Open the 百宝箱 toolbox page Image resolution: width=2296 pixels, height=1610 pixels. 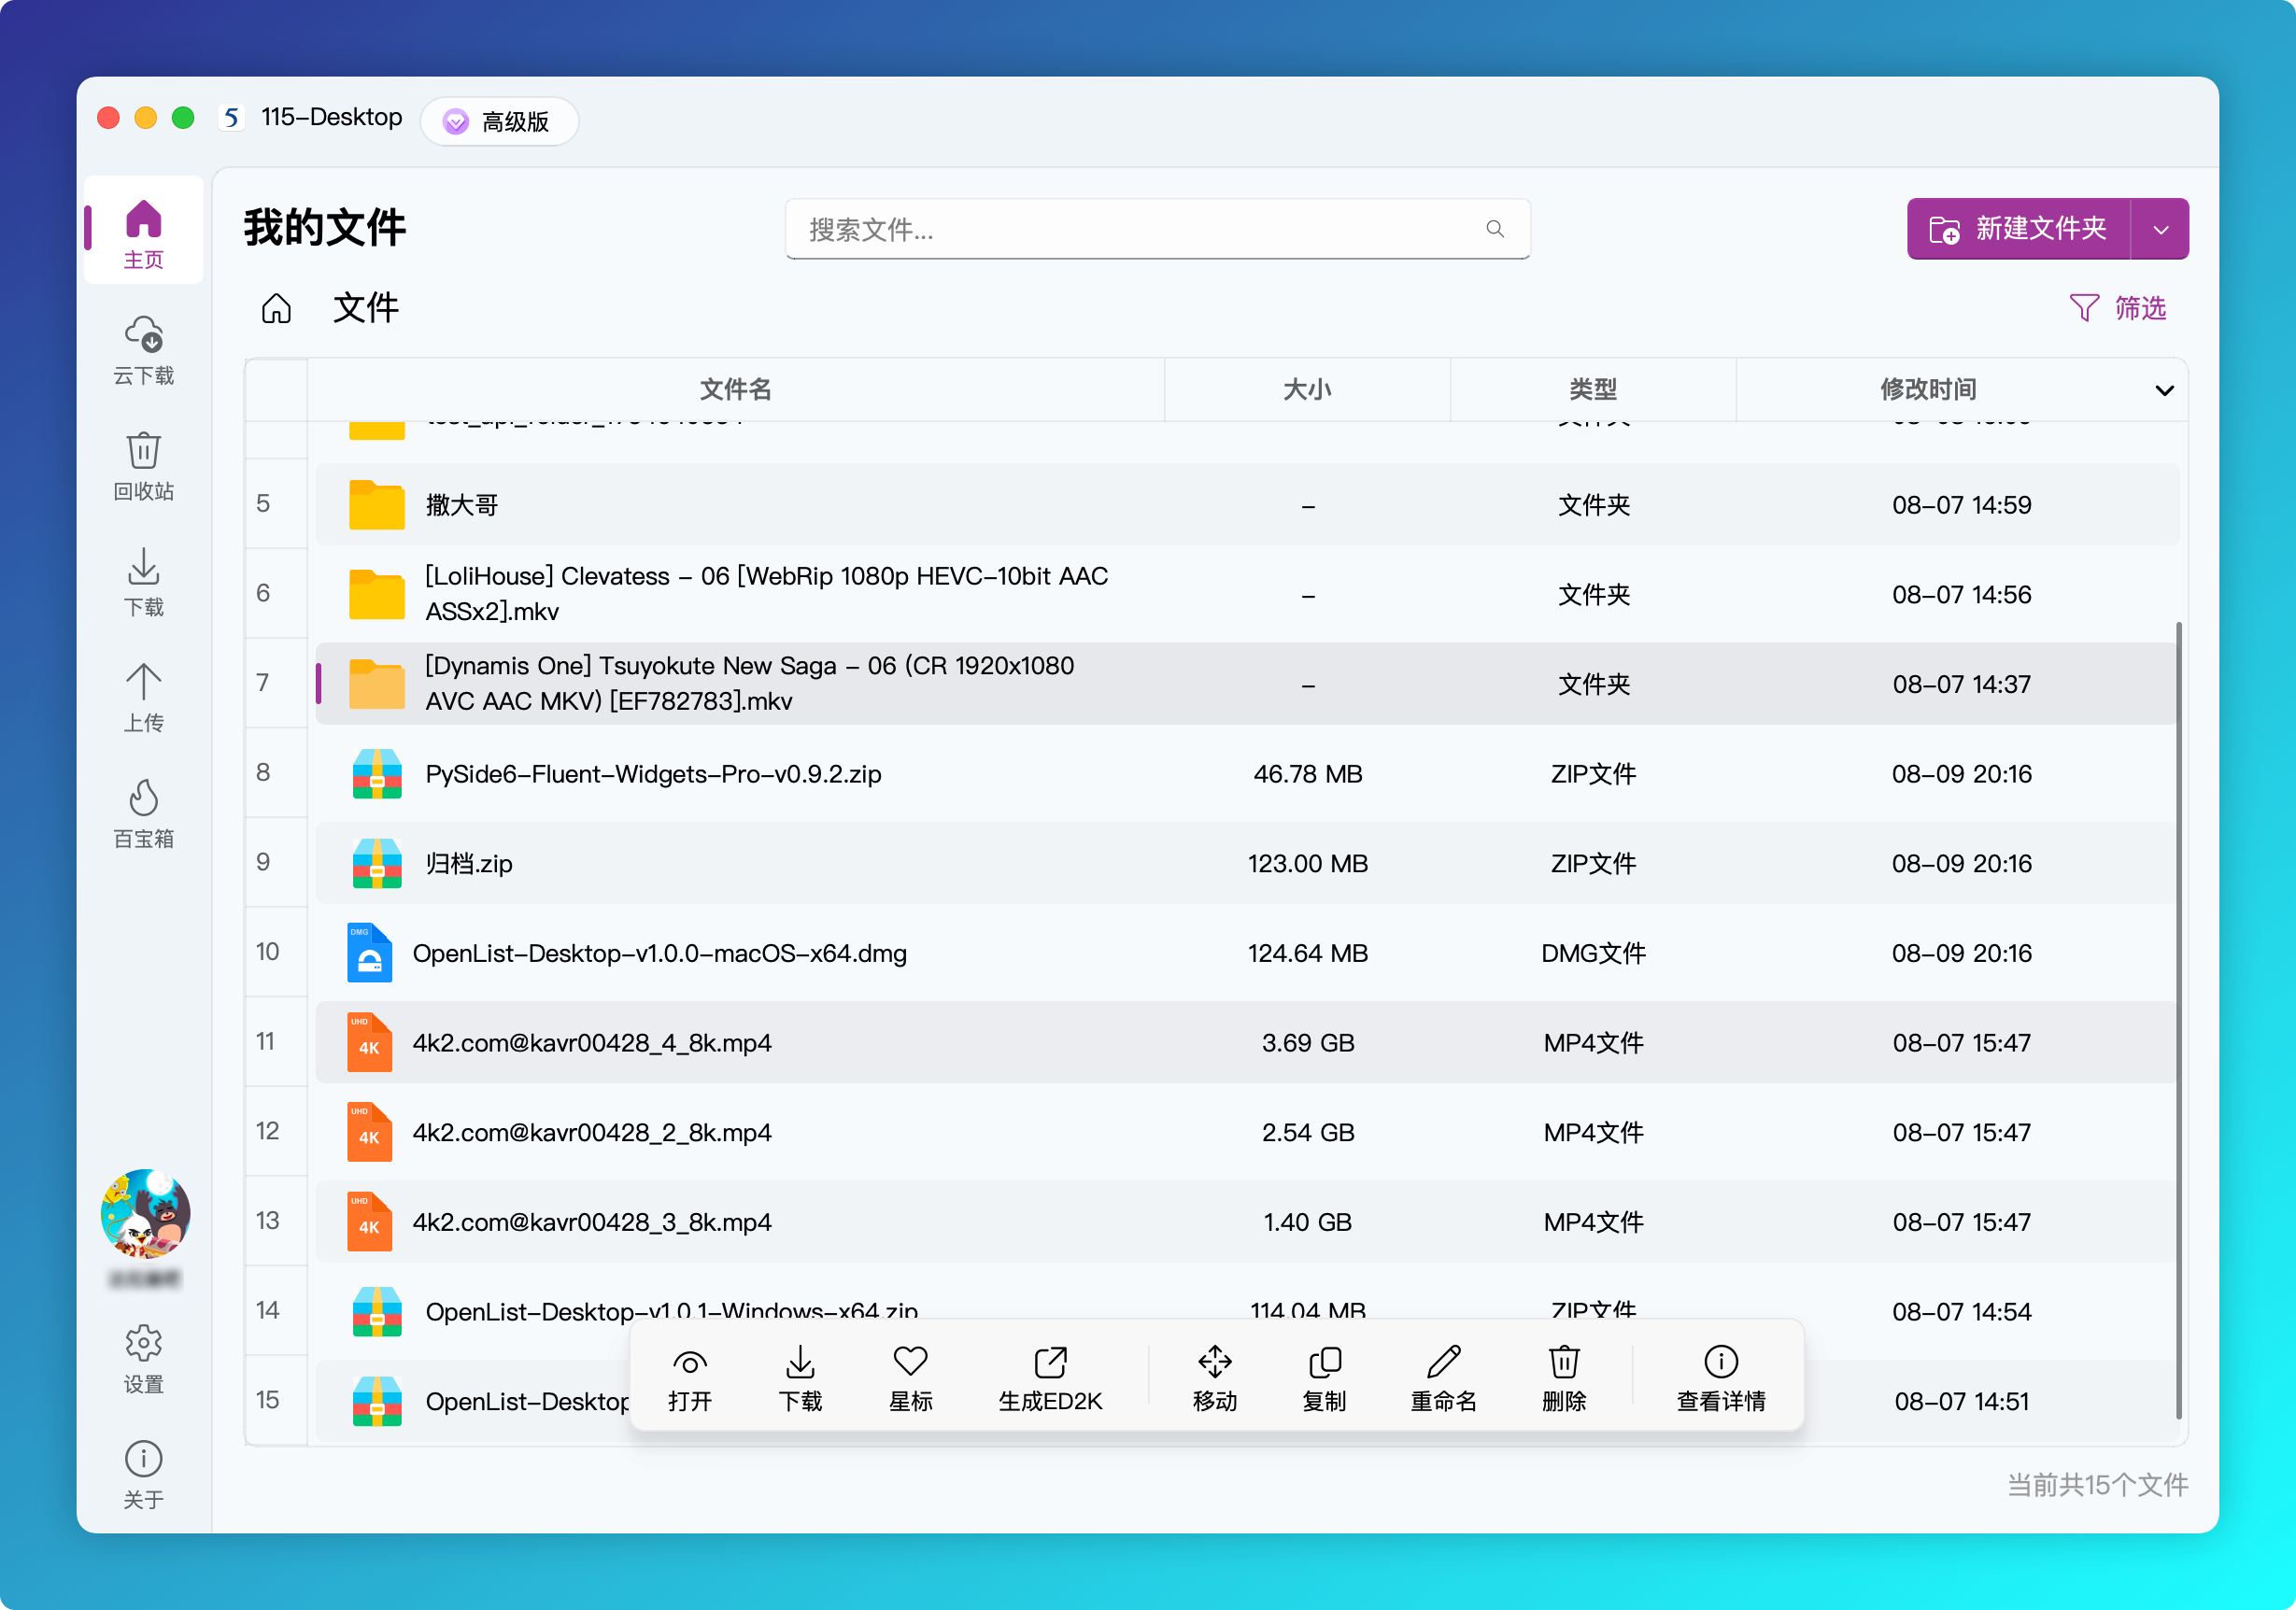(x=143, y=813)
